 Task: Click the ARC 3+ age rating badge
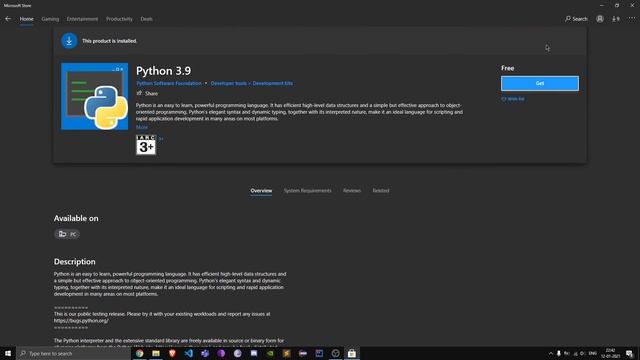click(x=146, y=145)
